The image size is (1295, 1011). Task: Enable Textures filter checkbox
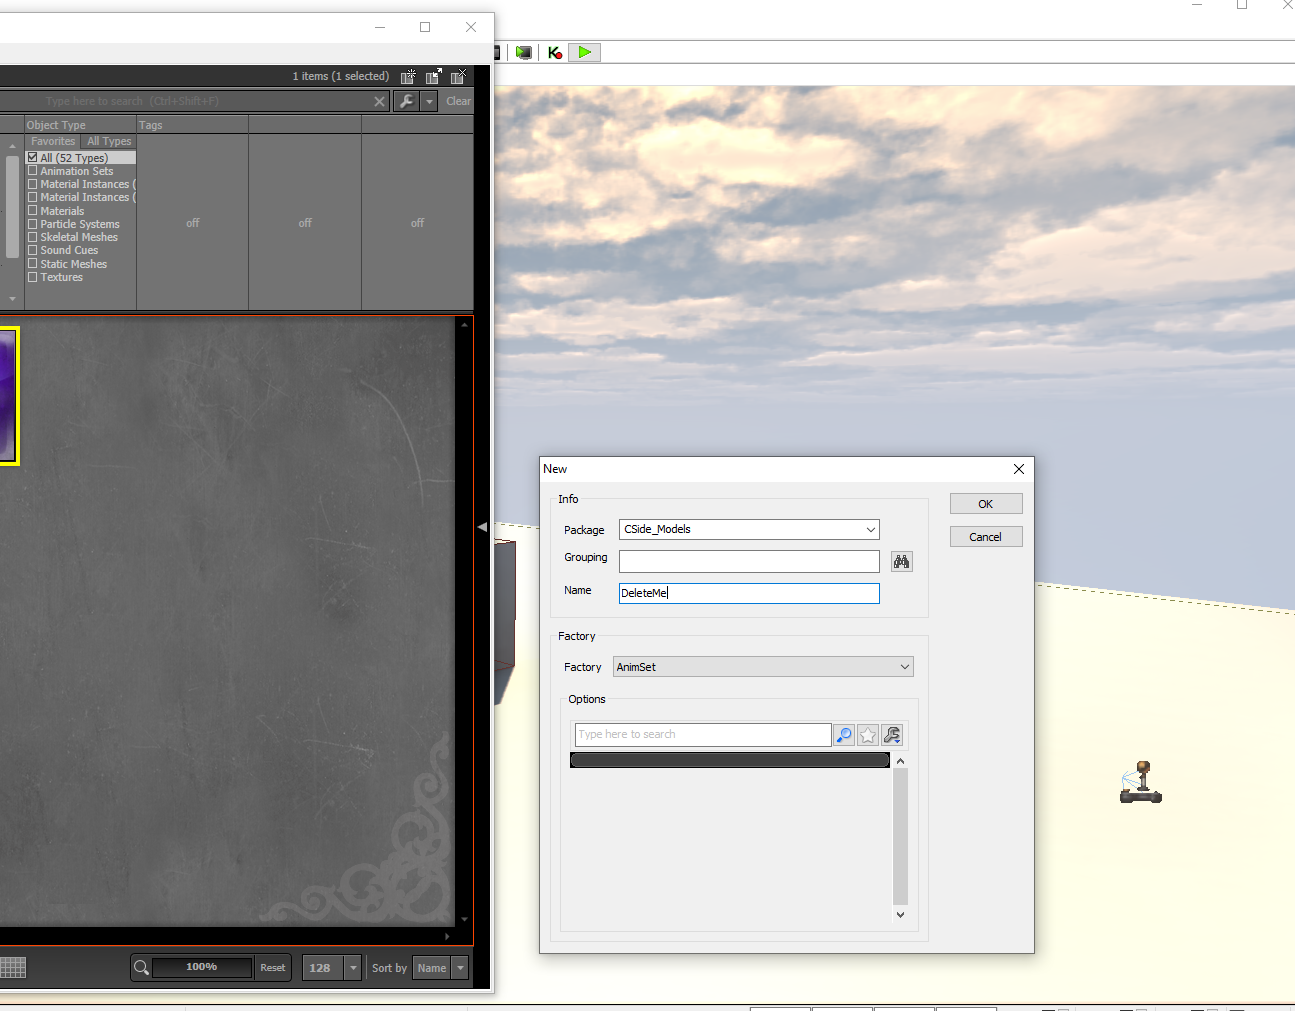click(x=33, y=277)
